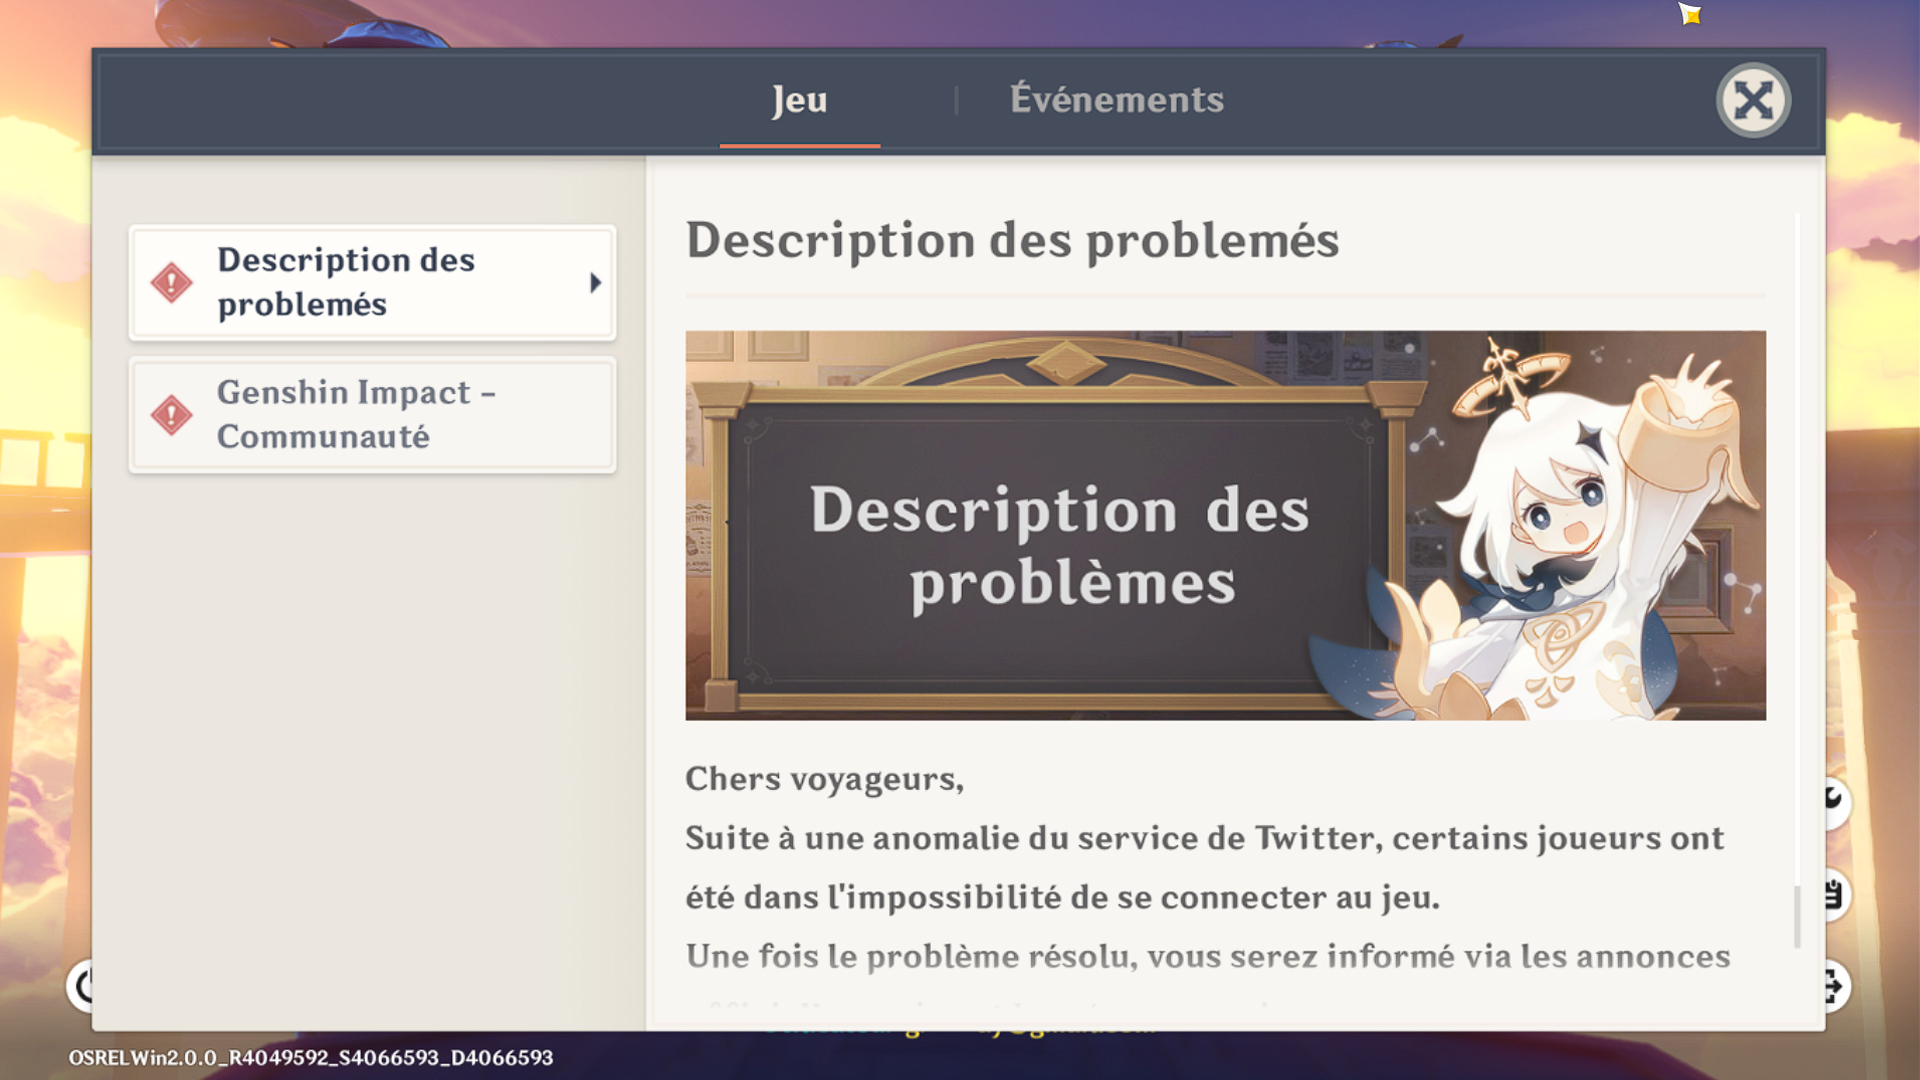Click the Paimon announcement banner image
This screenshot has width=1920, height=1080.
click(1225, 526)
